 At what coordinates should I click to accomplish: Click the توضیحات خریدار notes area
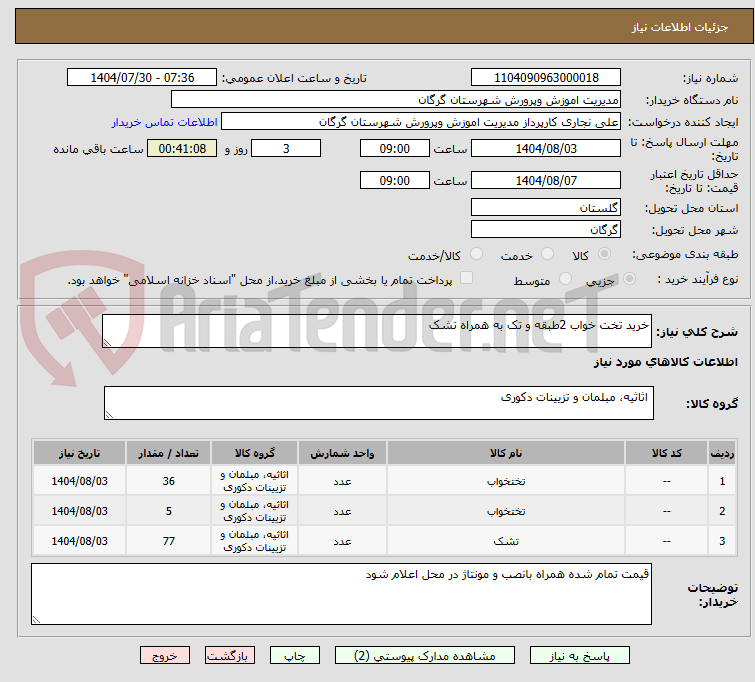coord(341,593)
